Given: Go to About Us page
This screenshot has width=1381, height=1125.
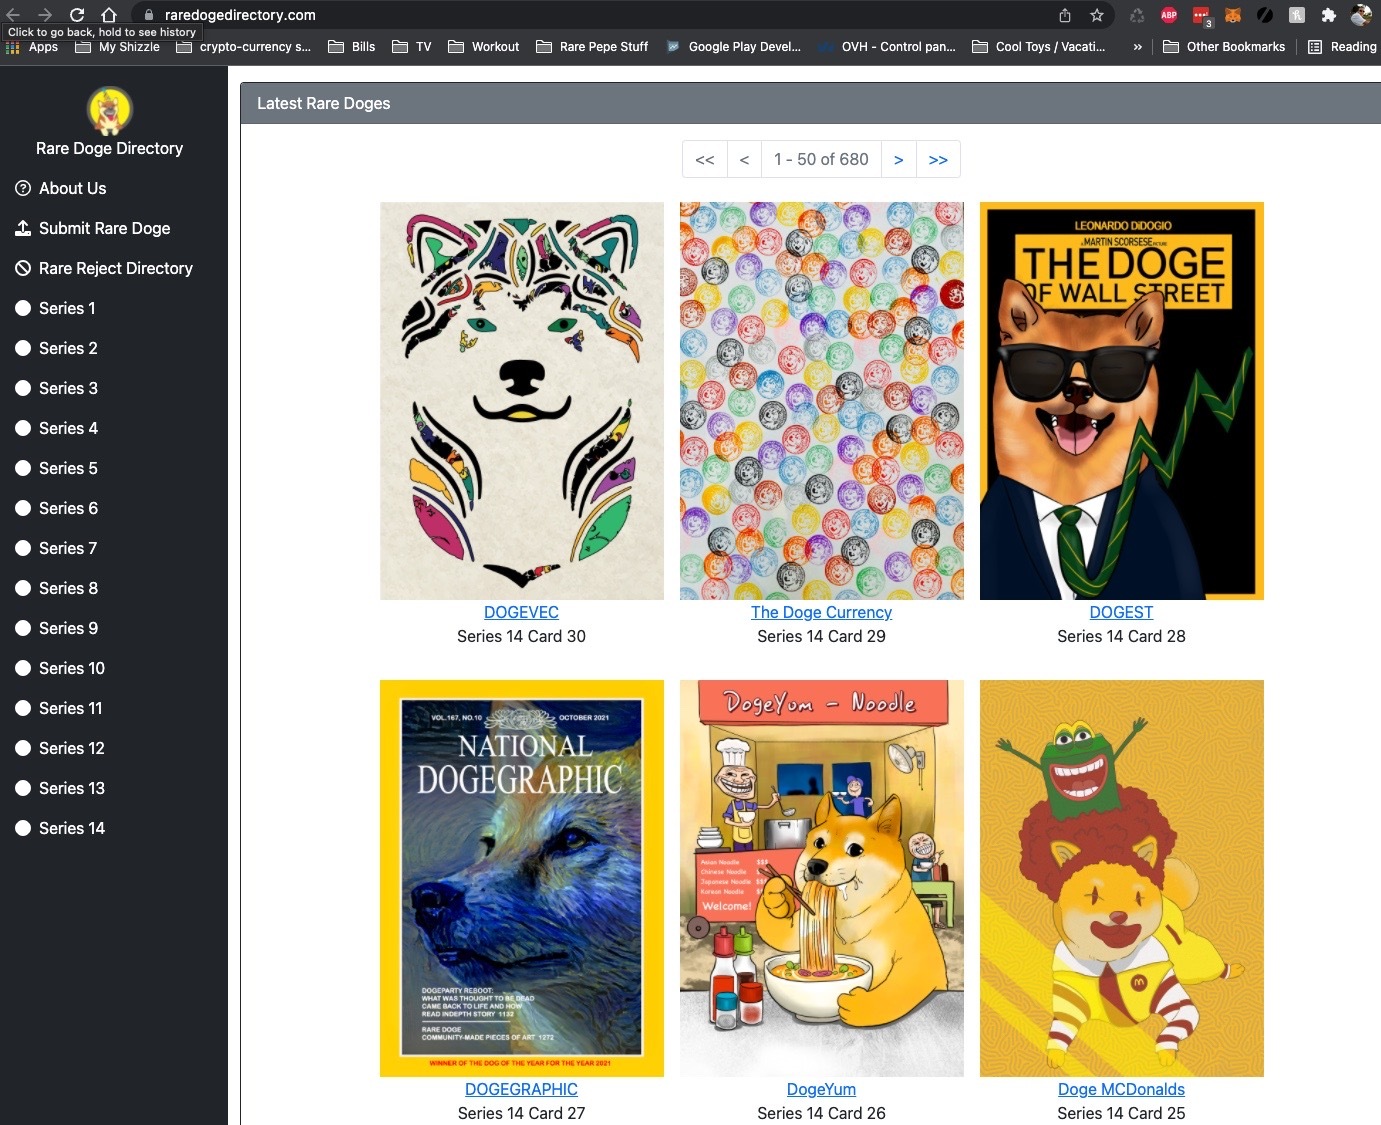Looking at the screenshot, I should coord(72,188).
